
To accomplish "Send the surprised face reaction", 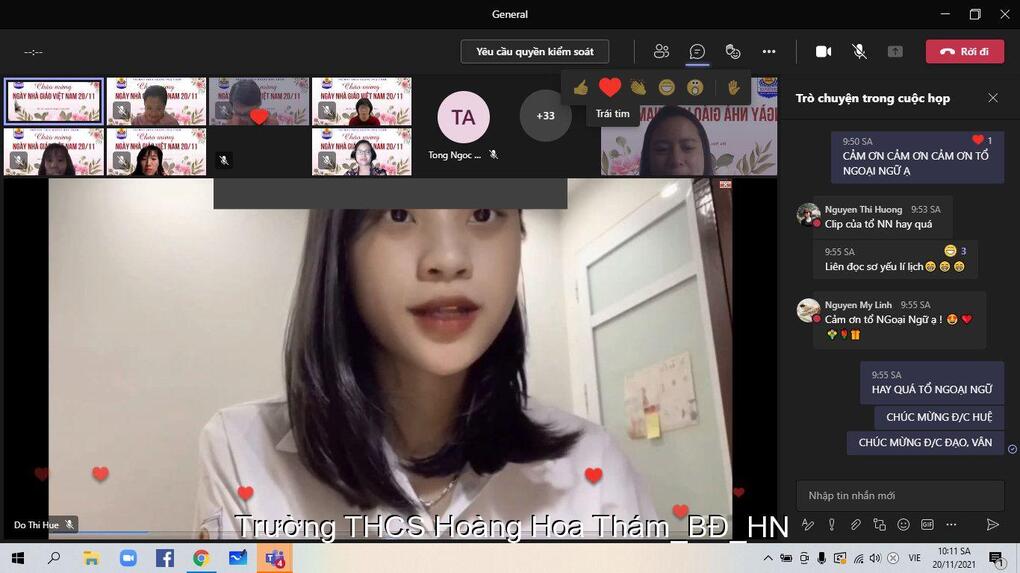I will (x=695, y=87).
